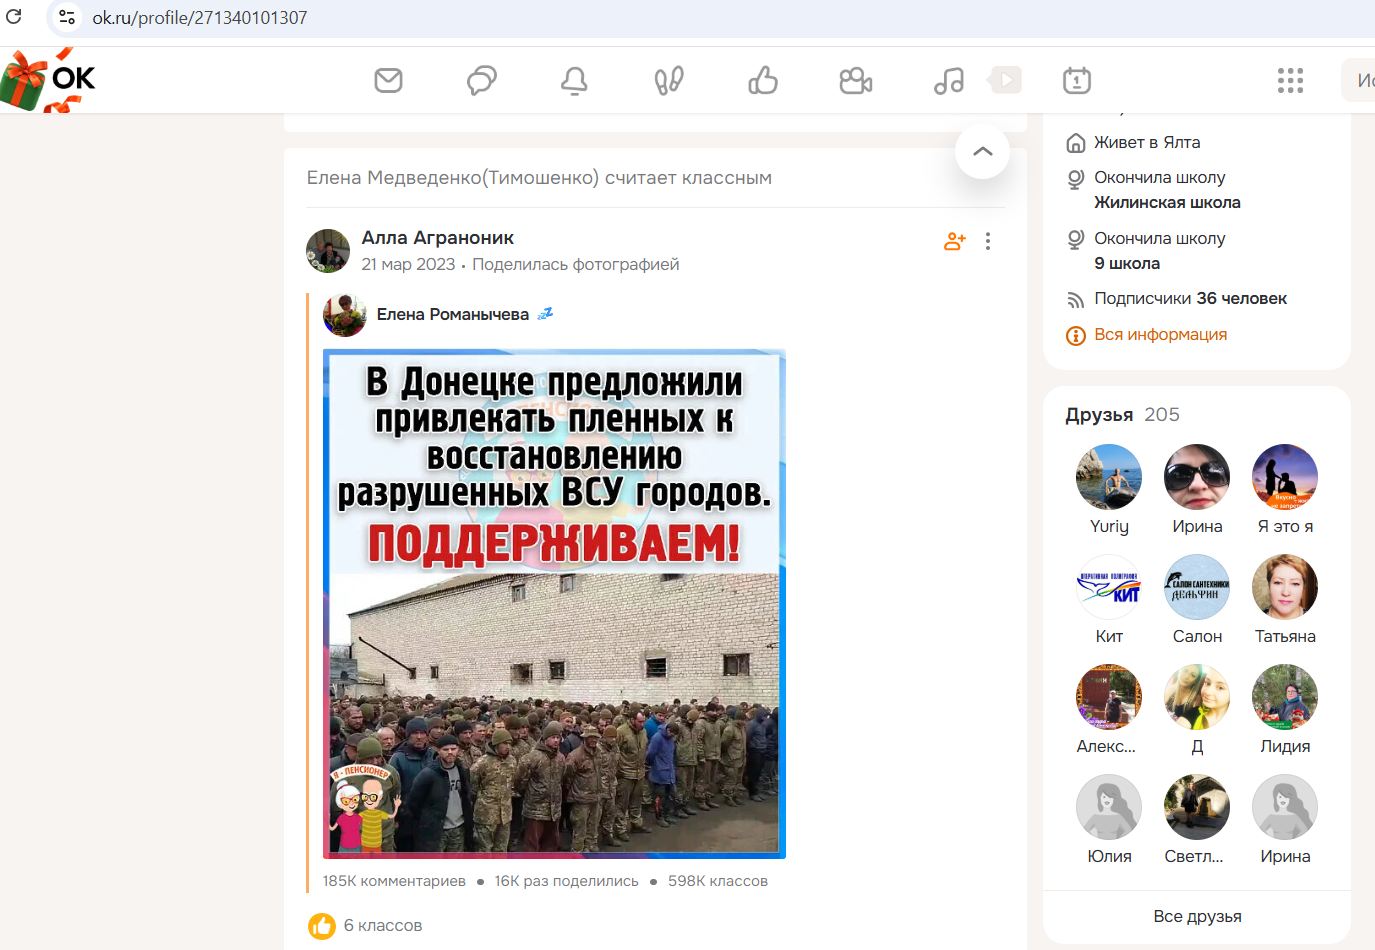The width and height of the screenshot is (1375, 950).
Task: Click the home icon next to Живет в Ялта
Action: point(1076,143)
